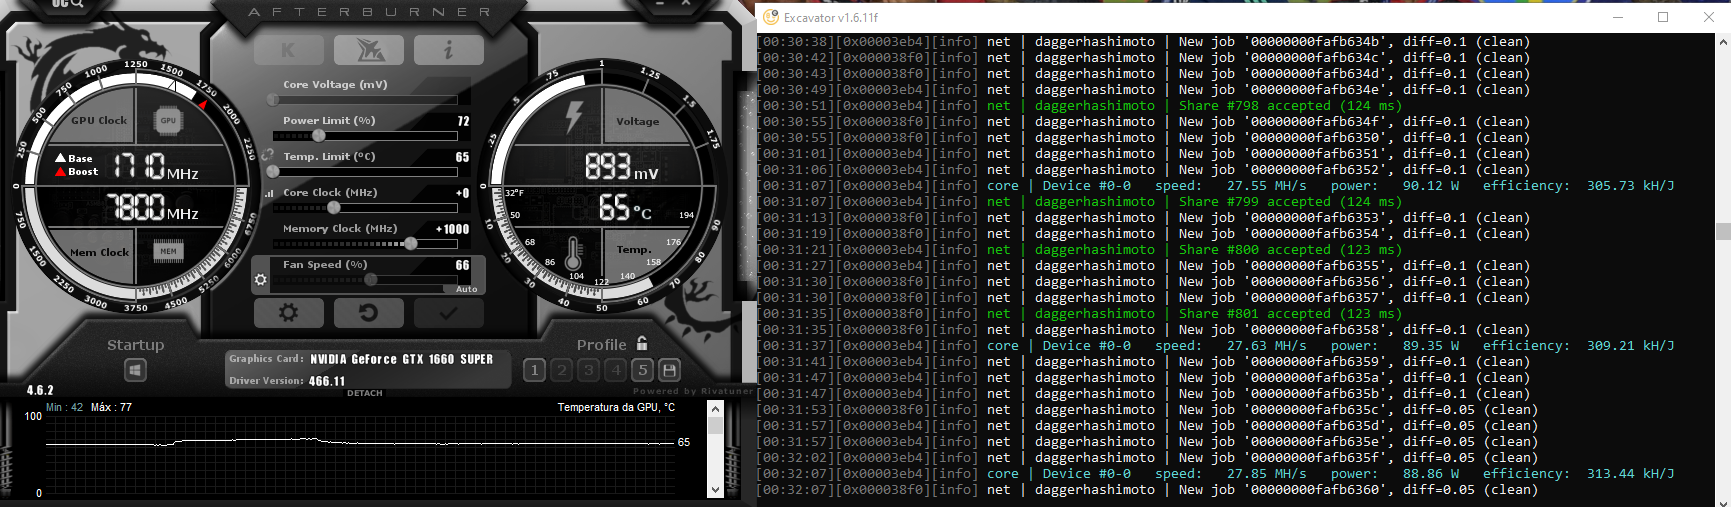Toggle the Profile padlock

click(x=642, y=343)
